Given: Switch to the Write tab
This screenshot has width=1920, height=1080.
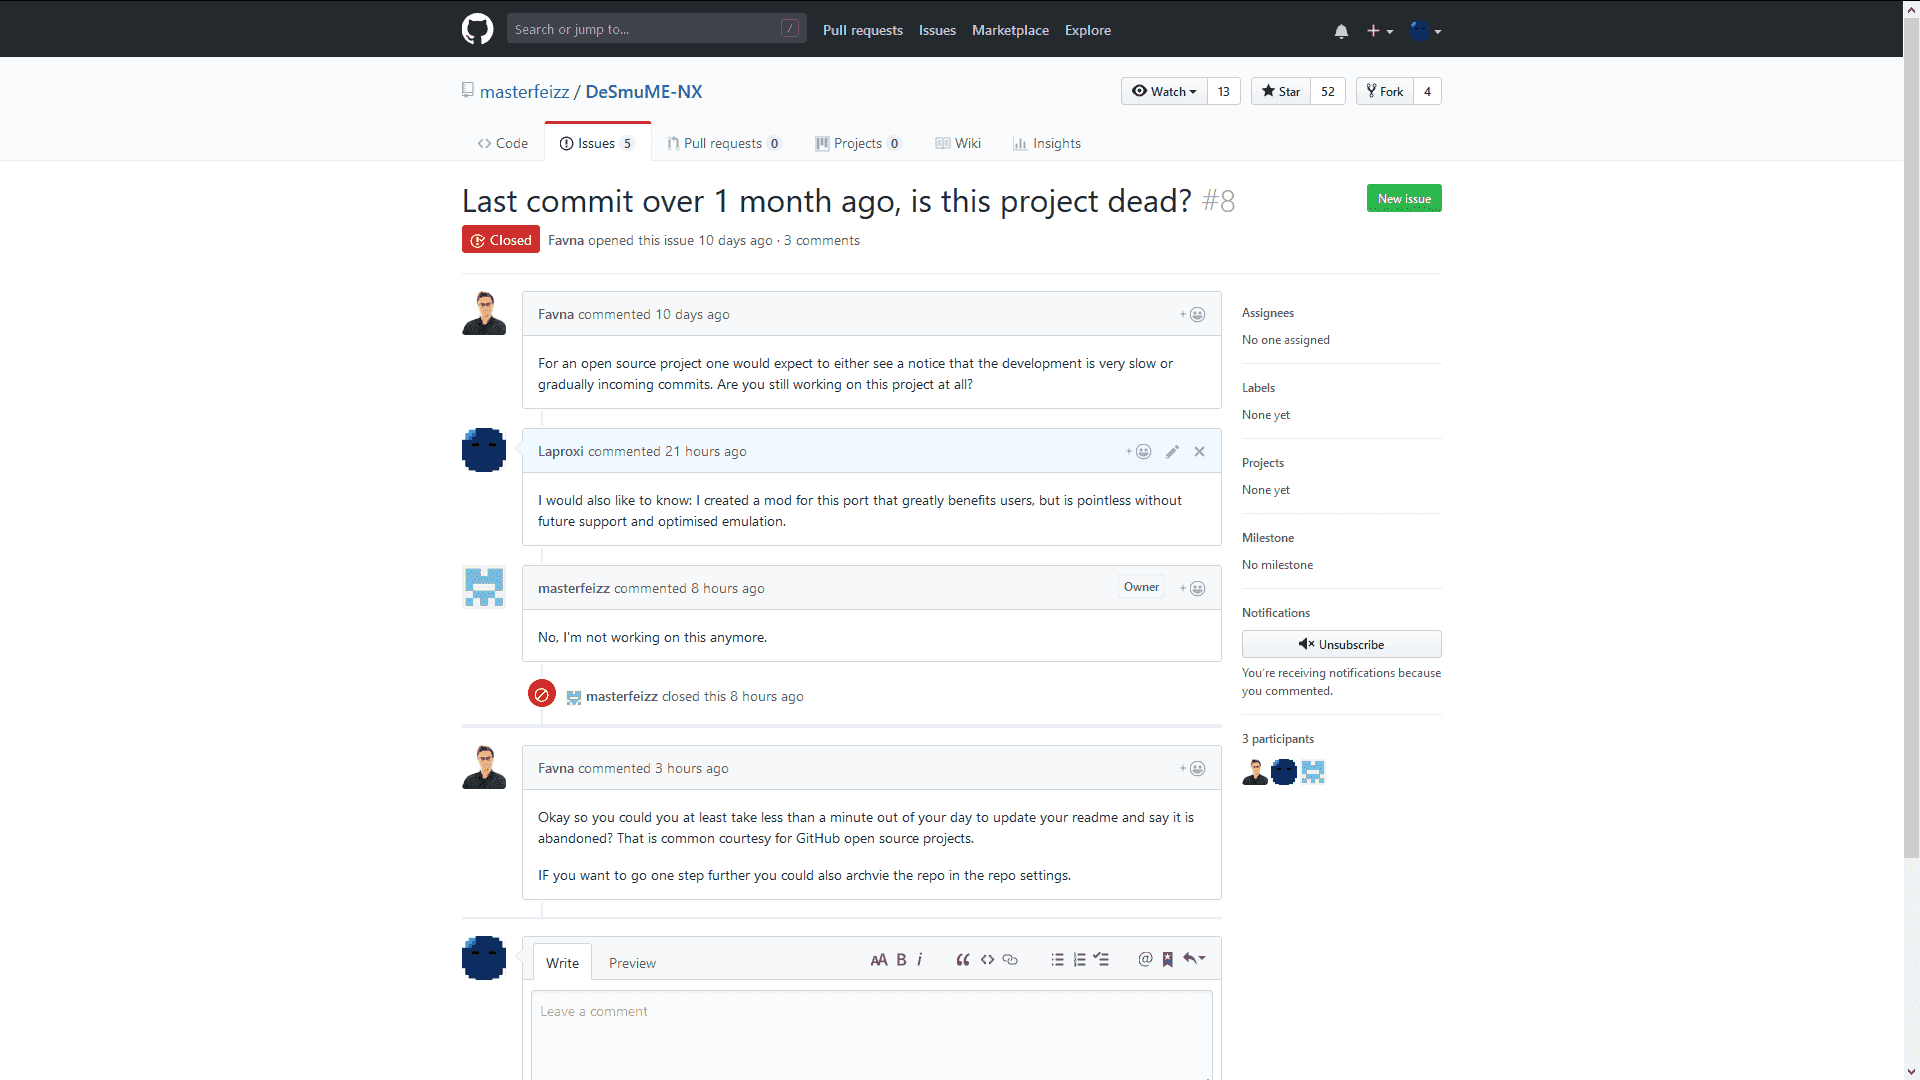Looking at the screenshot, I should [562, 962].
